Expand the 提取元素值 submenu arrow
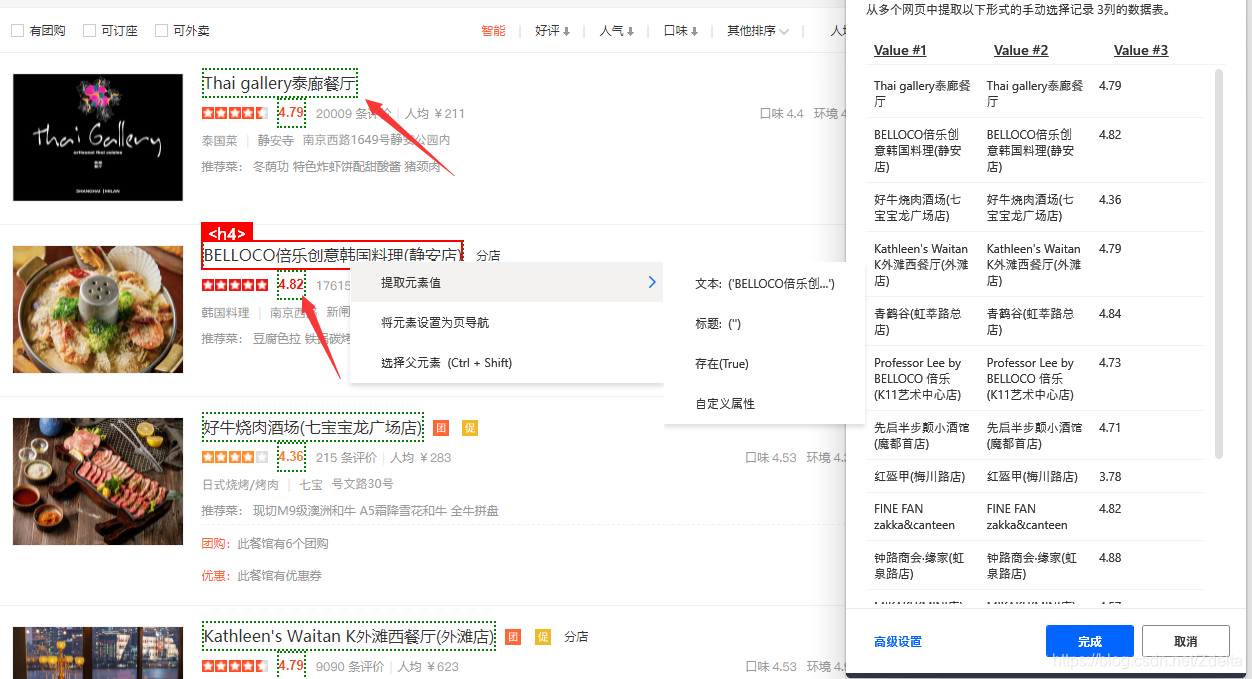 [652, 283]
